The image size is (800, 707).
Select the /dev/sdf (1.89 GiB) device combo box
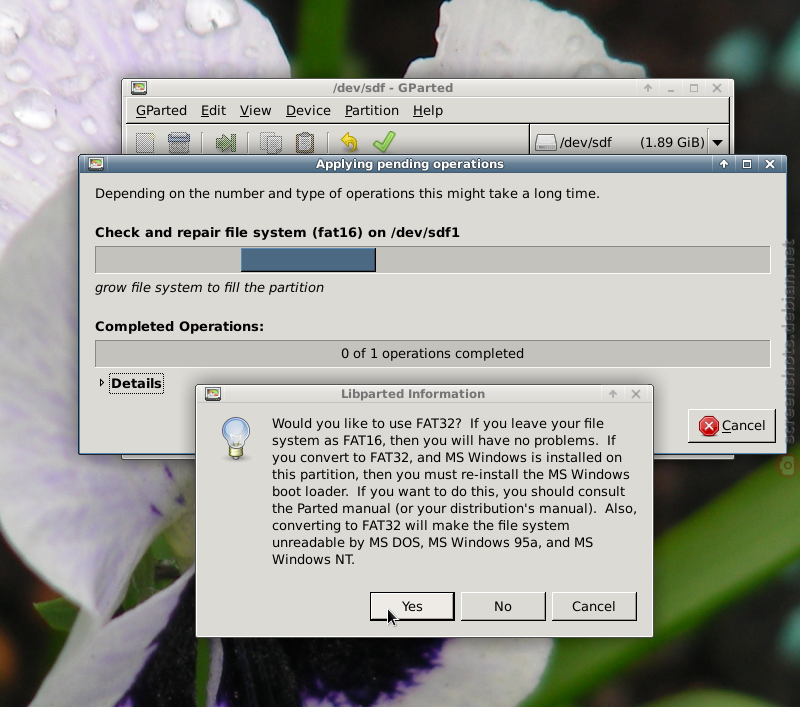[629, 142]
